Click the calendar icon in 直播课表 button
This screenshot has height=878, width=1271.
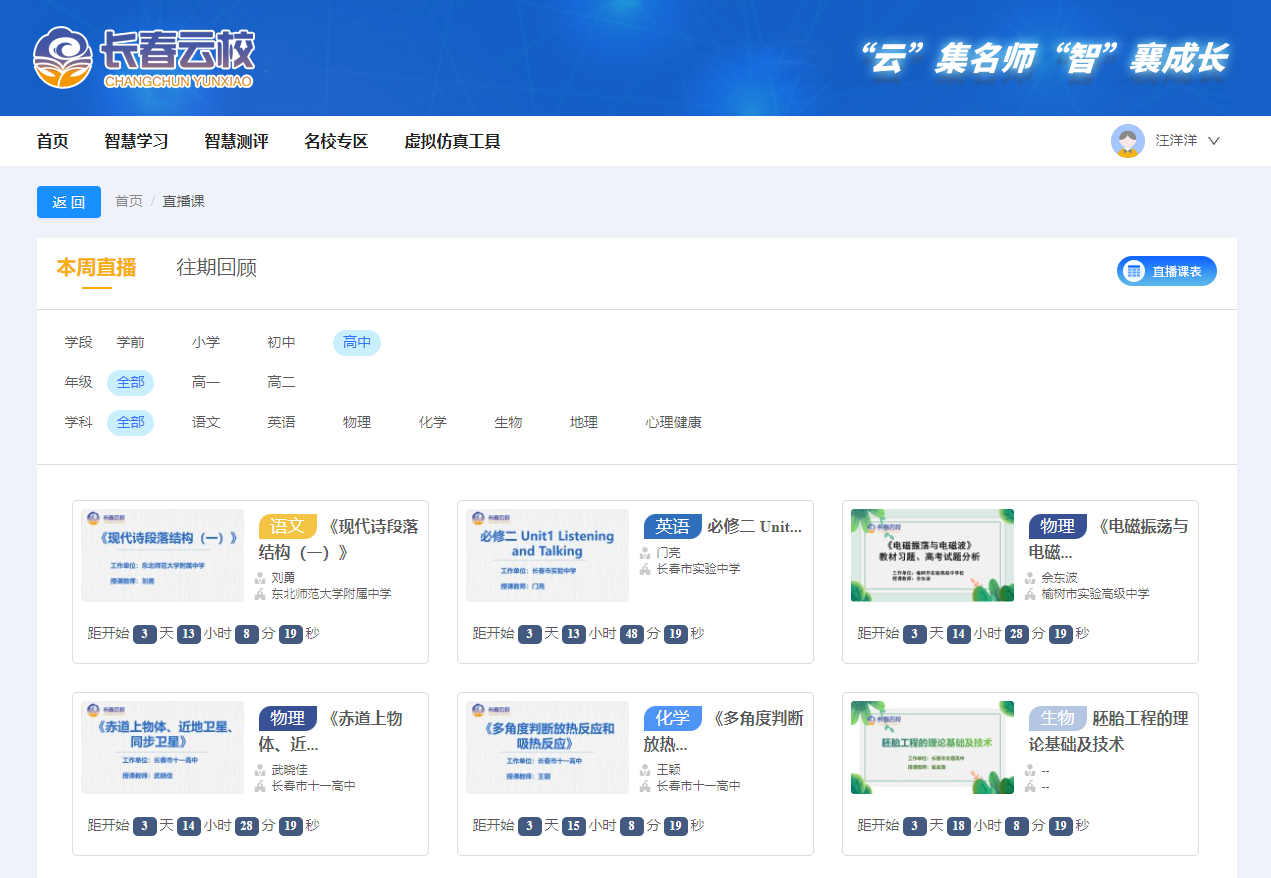point(1134,271)
